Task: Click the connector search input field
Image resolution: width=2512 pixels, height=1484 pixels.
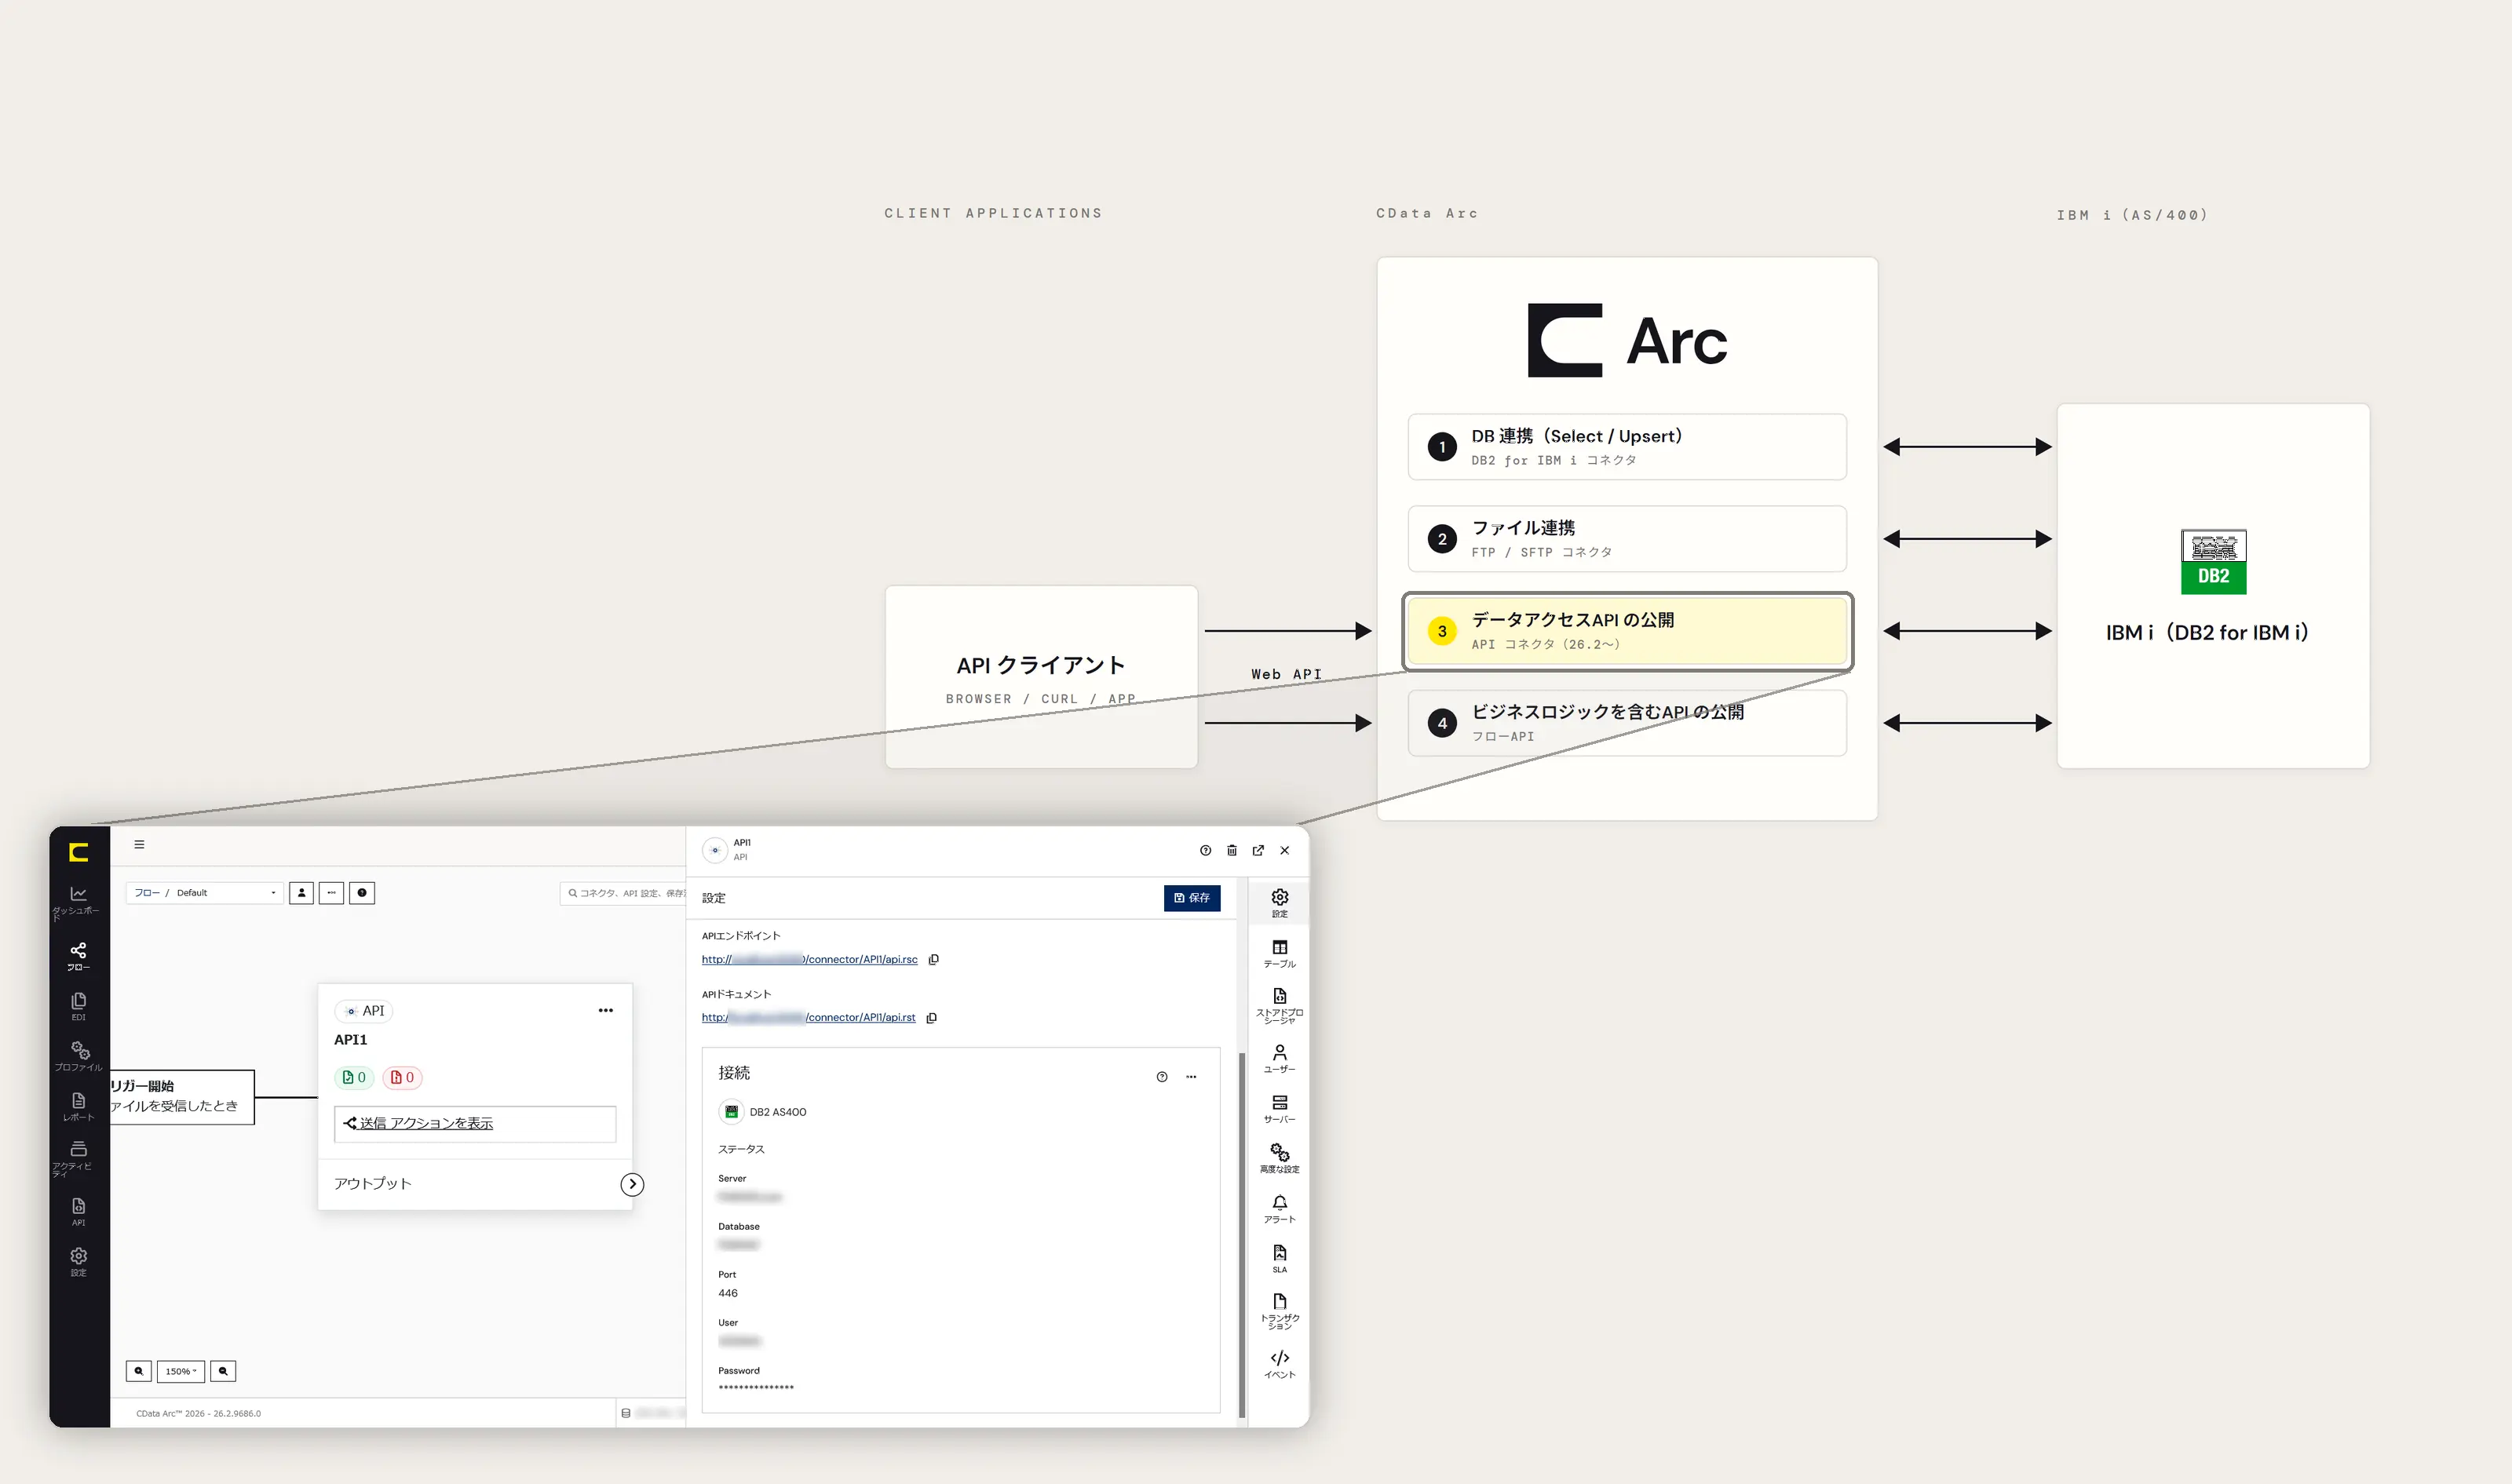Action: [624, 893]
